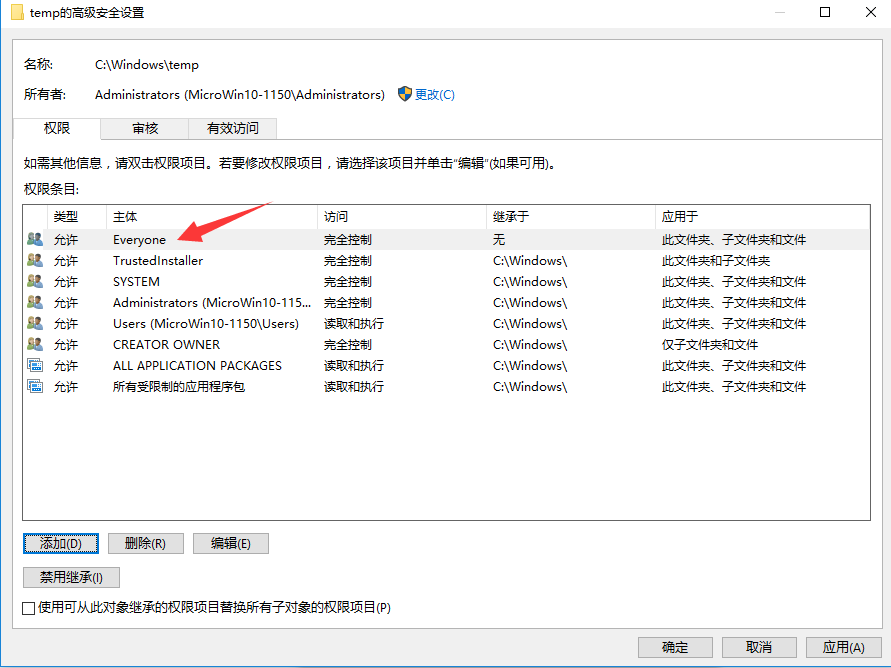This screenshot has width=891, height=668.
Task: Switch to the 权限 tab
Action: (x=57, y=128)
